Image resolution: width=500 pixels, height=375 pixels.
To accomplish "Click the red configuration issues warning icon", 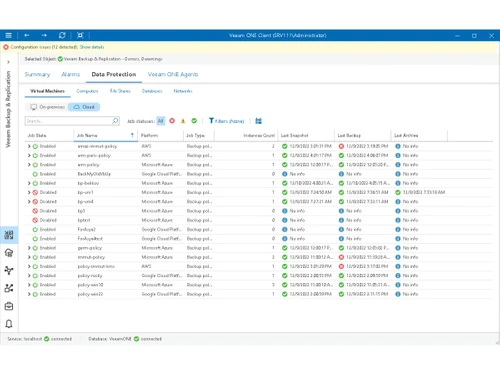I will 6,47.
